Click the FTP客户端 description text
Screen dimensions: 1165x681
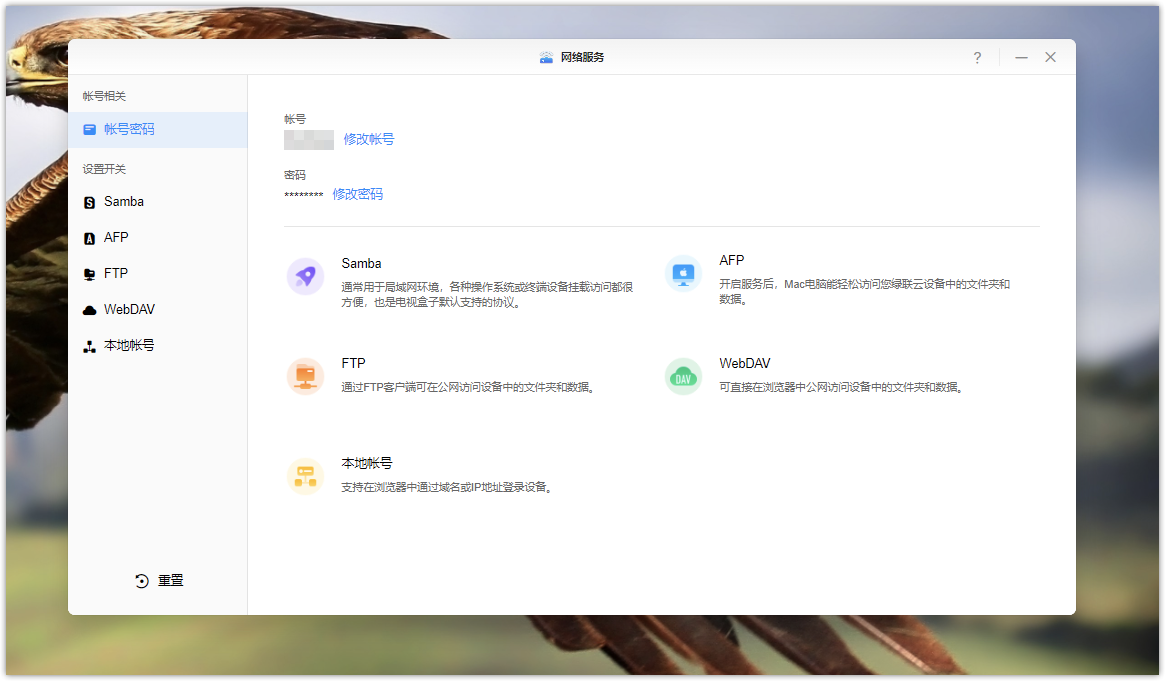click(x=468, y=387)
